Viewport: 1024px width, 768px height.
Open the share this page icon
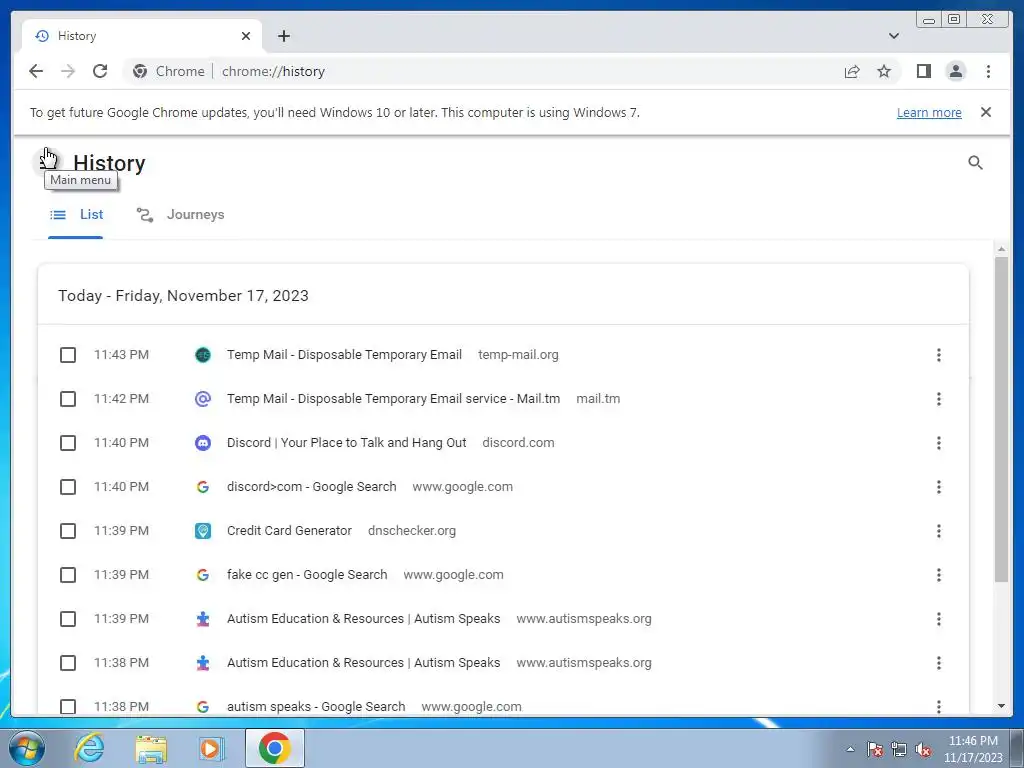click(852, 71)
